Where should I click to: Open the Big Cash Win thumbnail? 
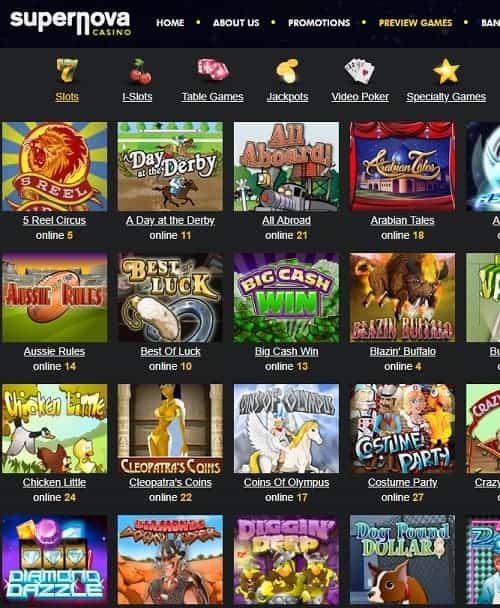(286, 297)
